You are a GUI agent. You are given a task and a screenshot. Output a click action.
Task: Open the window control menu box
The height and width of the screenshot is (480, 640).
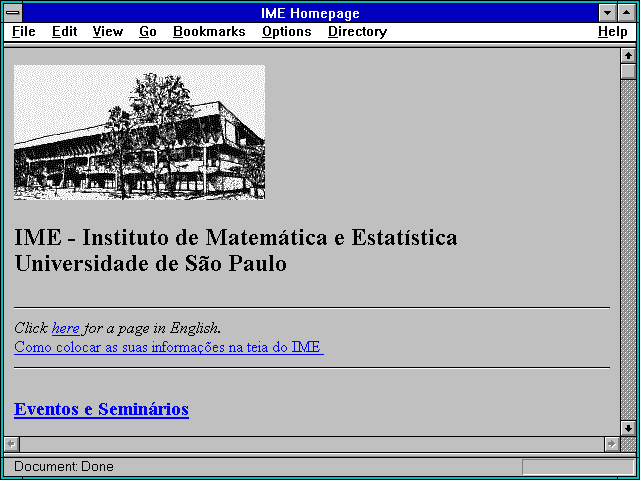point(13,13)
